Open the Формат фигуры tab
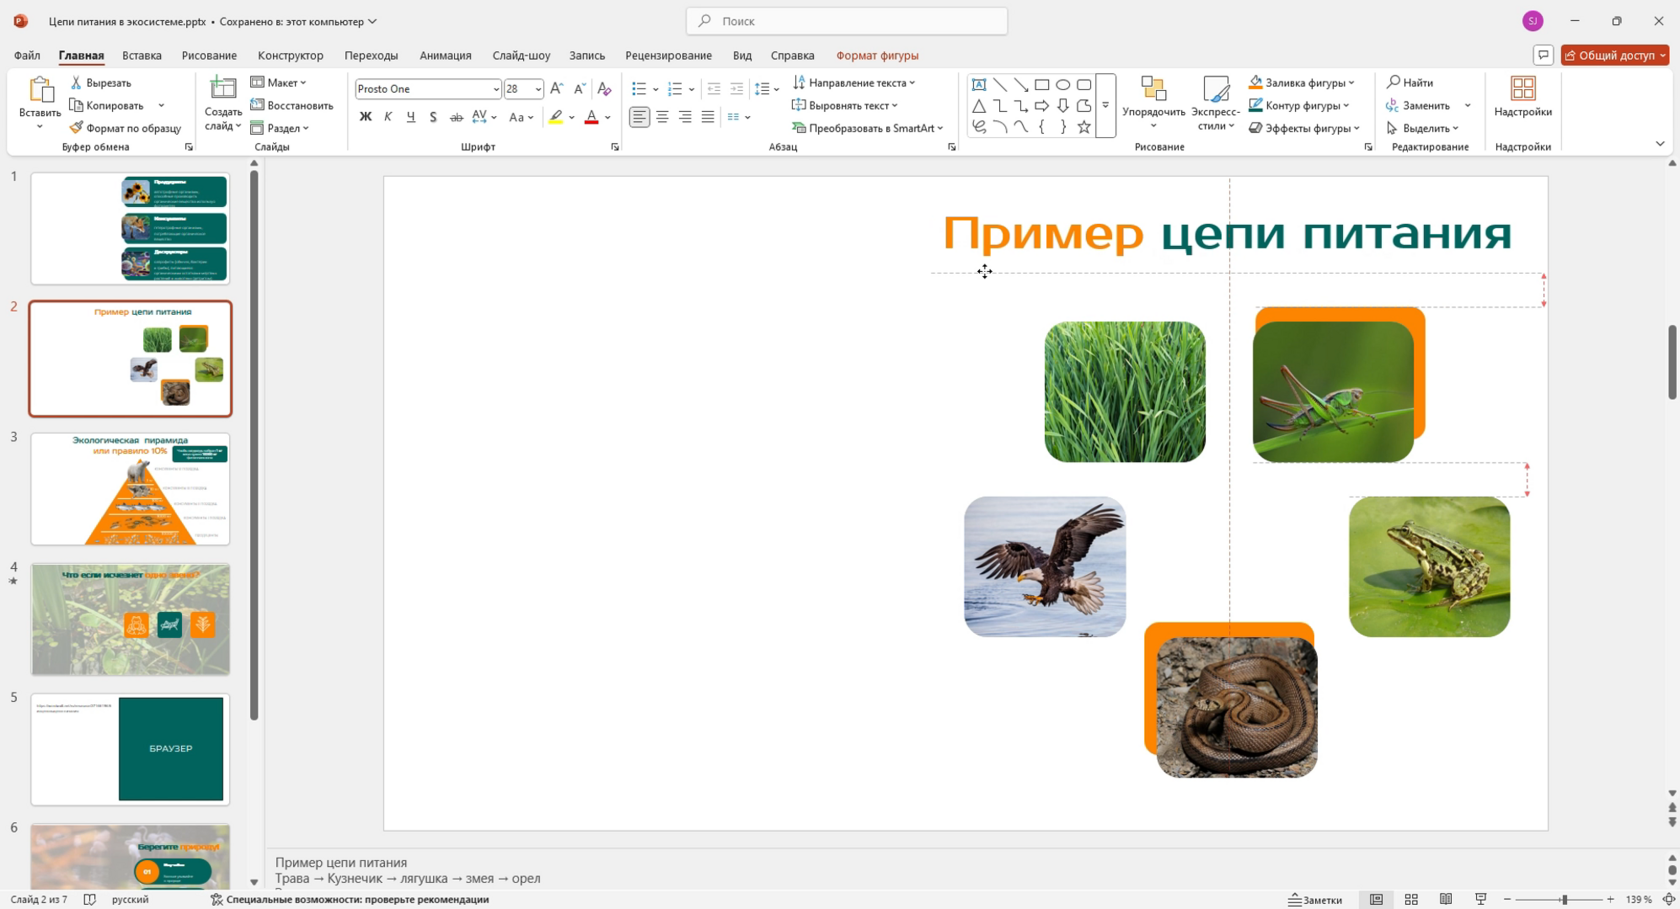Image resolution: width=1680 pixels, height=909 pixels. click(x=877, y=55)
